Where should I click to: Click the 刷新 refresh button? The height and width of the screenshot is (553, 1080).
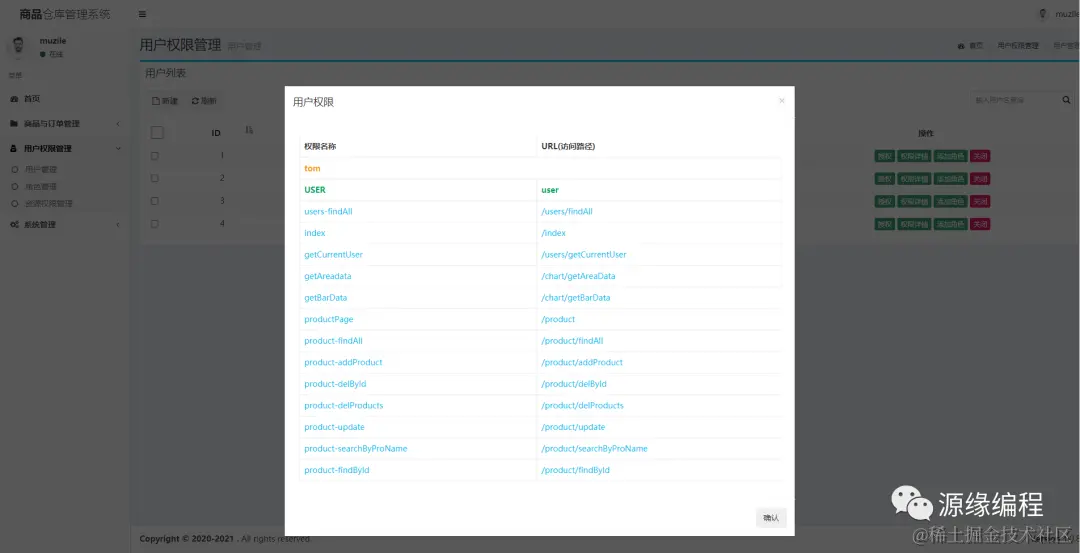click(204, 101)
